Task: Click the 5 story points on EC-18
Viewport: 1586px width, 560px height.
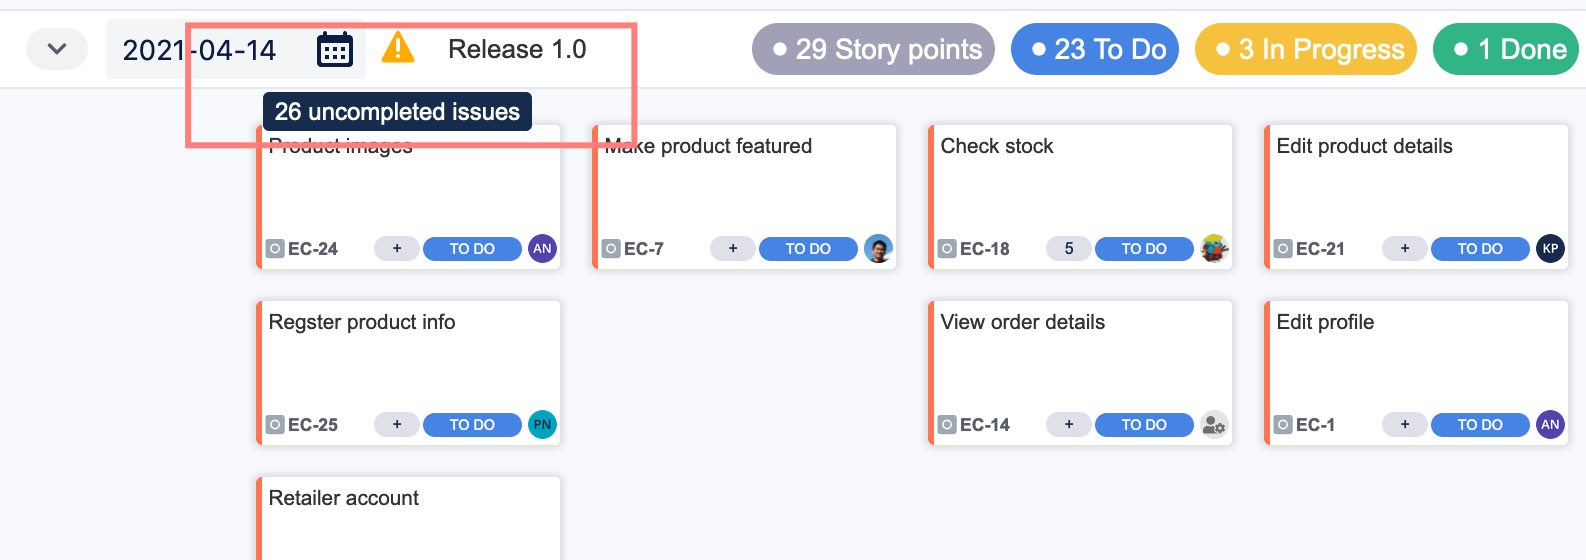Action: [1069, 249]
